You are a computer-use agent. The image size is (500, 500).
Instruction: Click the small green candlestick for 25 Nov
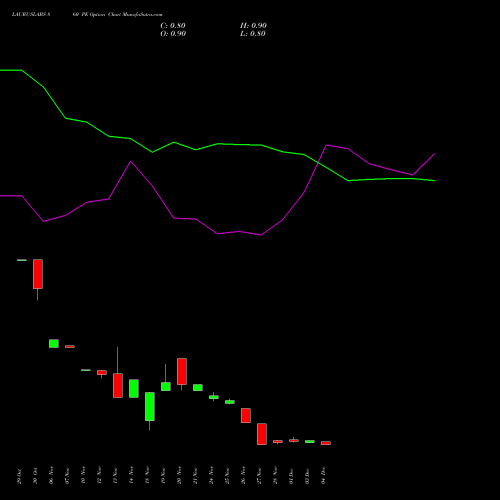230,402
